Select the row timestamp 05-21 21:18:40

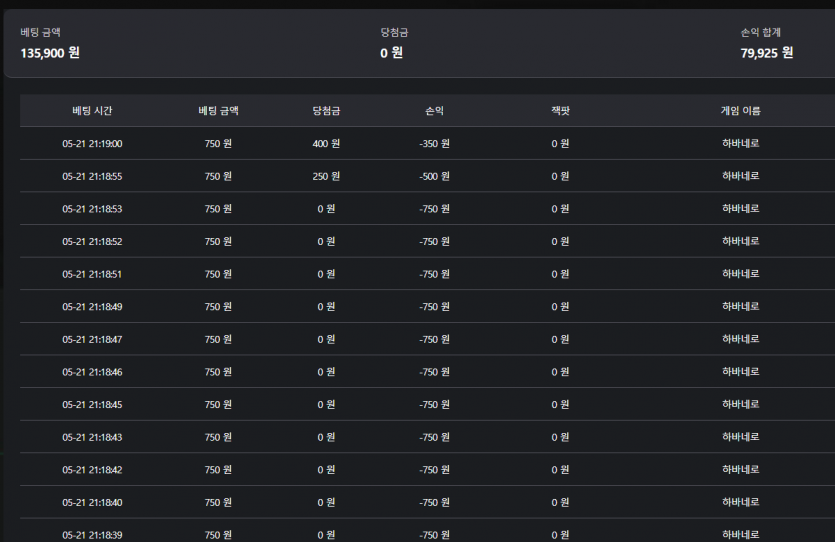click(92, 503)
